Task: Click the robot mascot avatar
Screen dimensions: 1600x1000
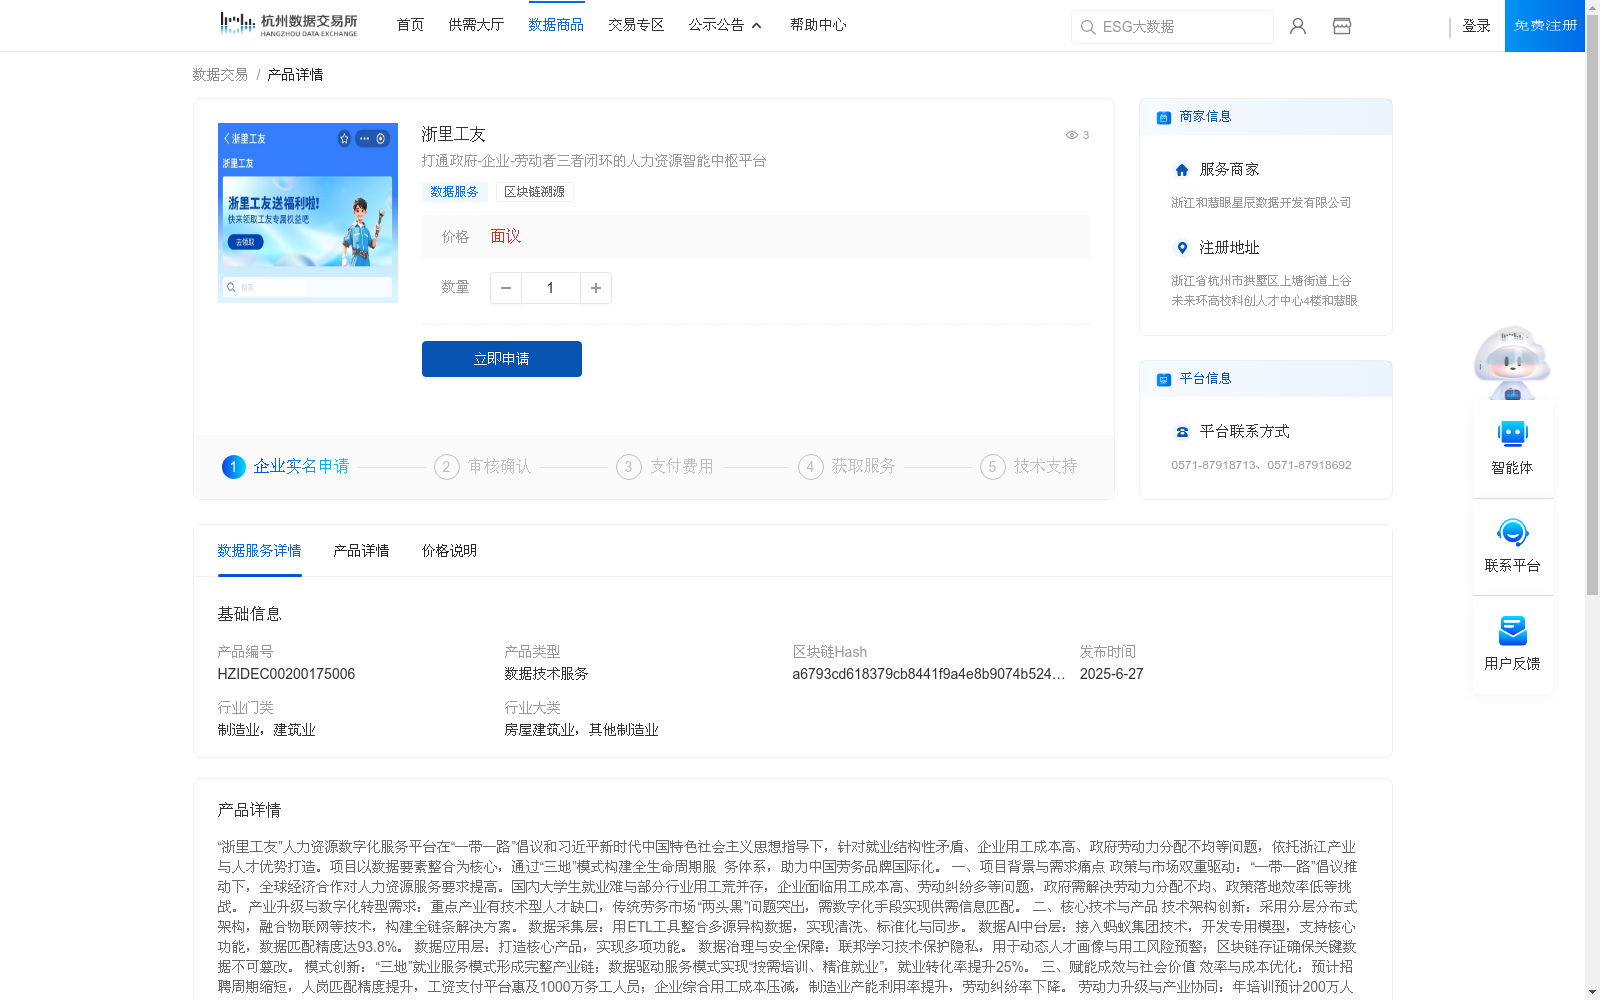Action: tap(1512, 361)
